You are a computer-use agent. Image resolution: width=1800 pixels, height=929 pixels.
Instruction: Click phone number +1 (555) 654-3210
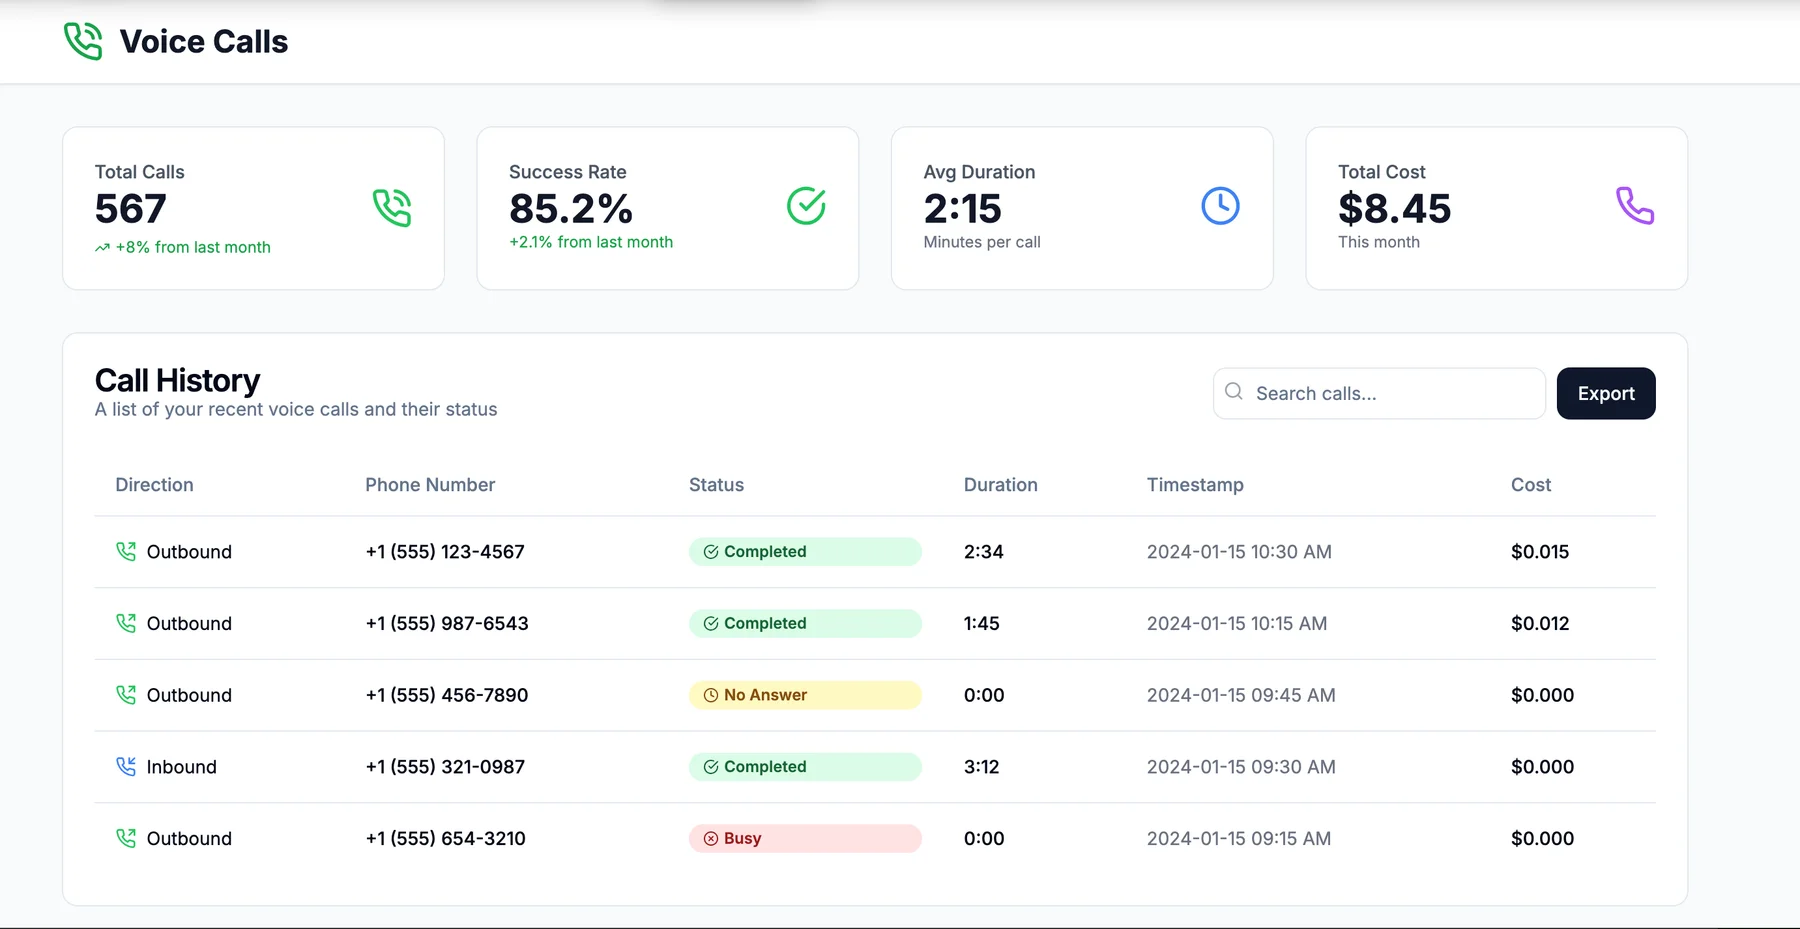tap(445, 839)
